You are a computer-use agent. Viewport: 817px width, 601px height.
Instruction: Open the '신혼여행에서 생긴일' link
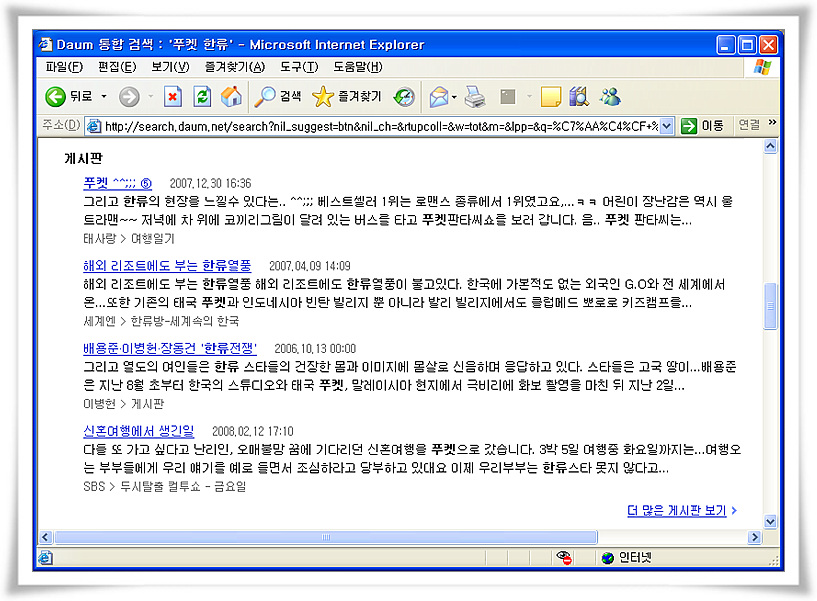pos(139,431)
